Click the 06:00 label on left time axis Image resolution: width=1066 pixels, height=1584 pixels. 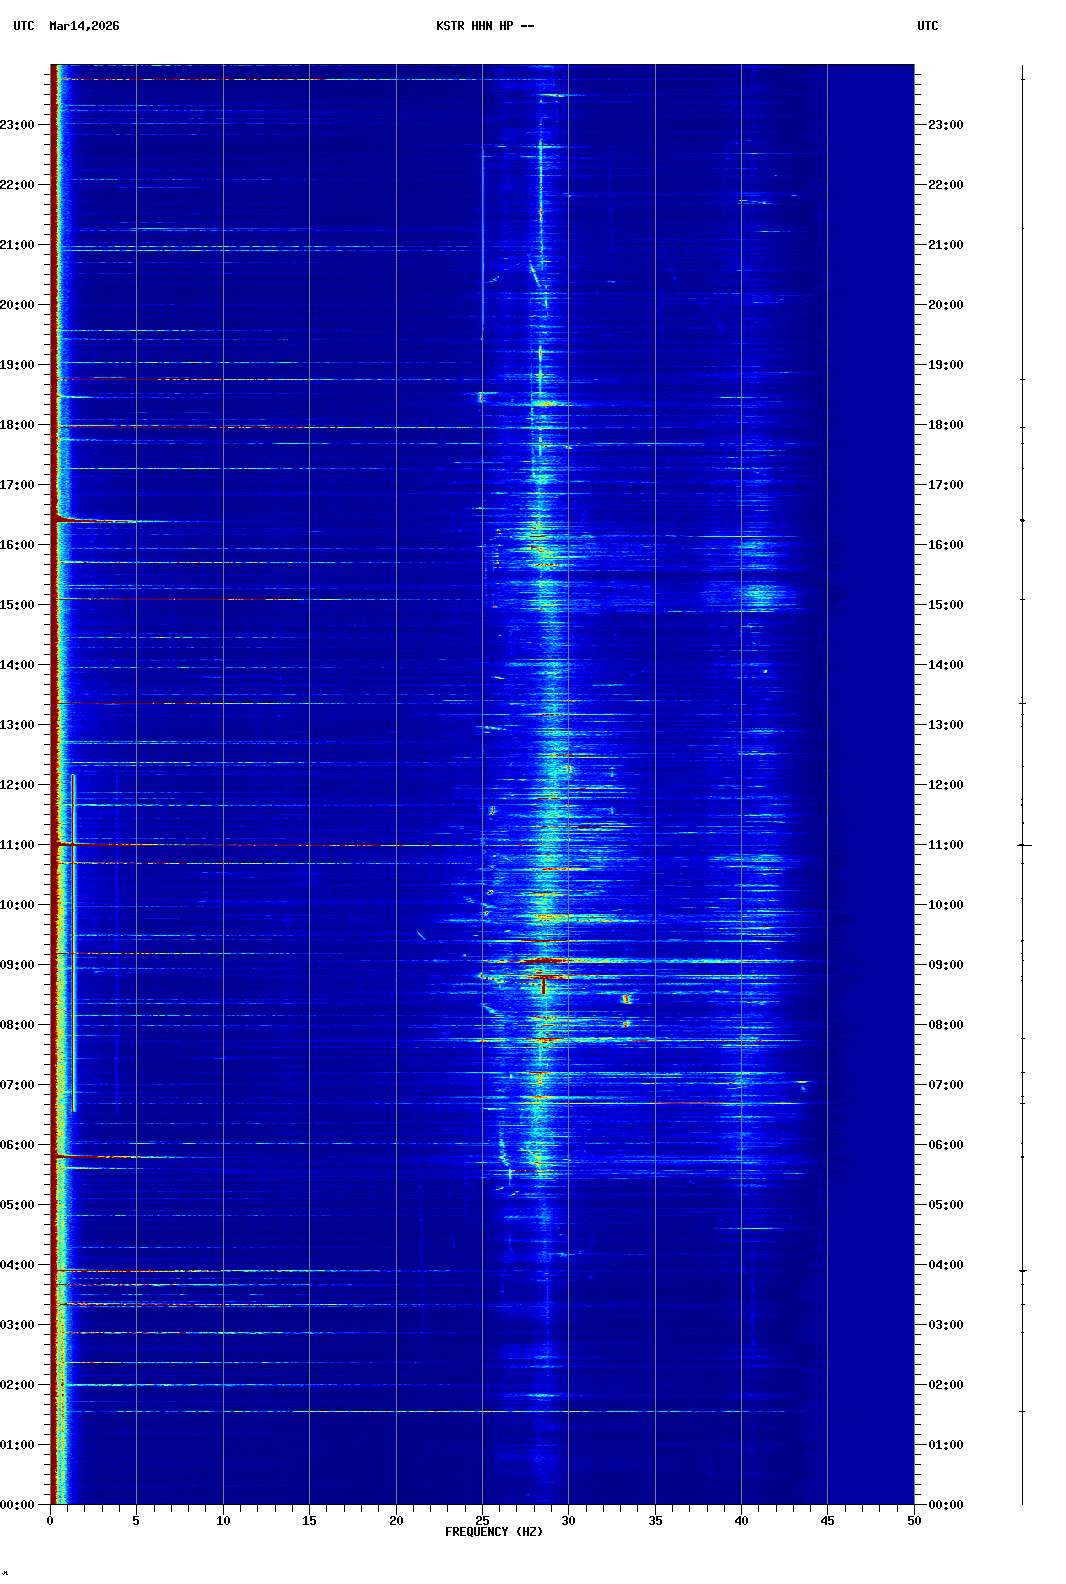tap(18, 1145)
